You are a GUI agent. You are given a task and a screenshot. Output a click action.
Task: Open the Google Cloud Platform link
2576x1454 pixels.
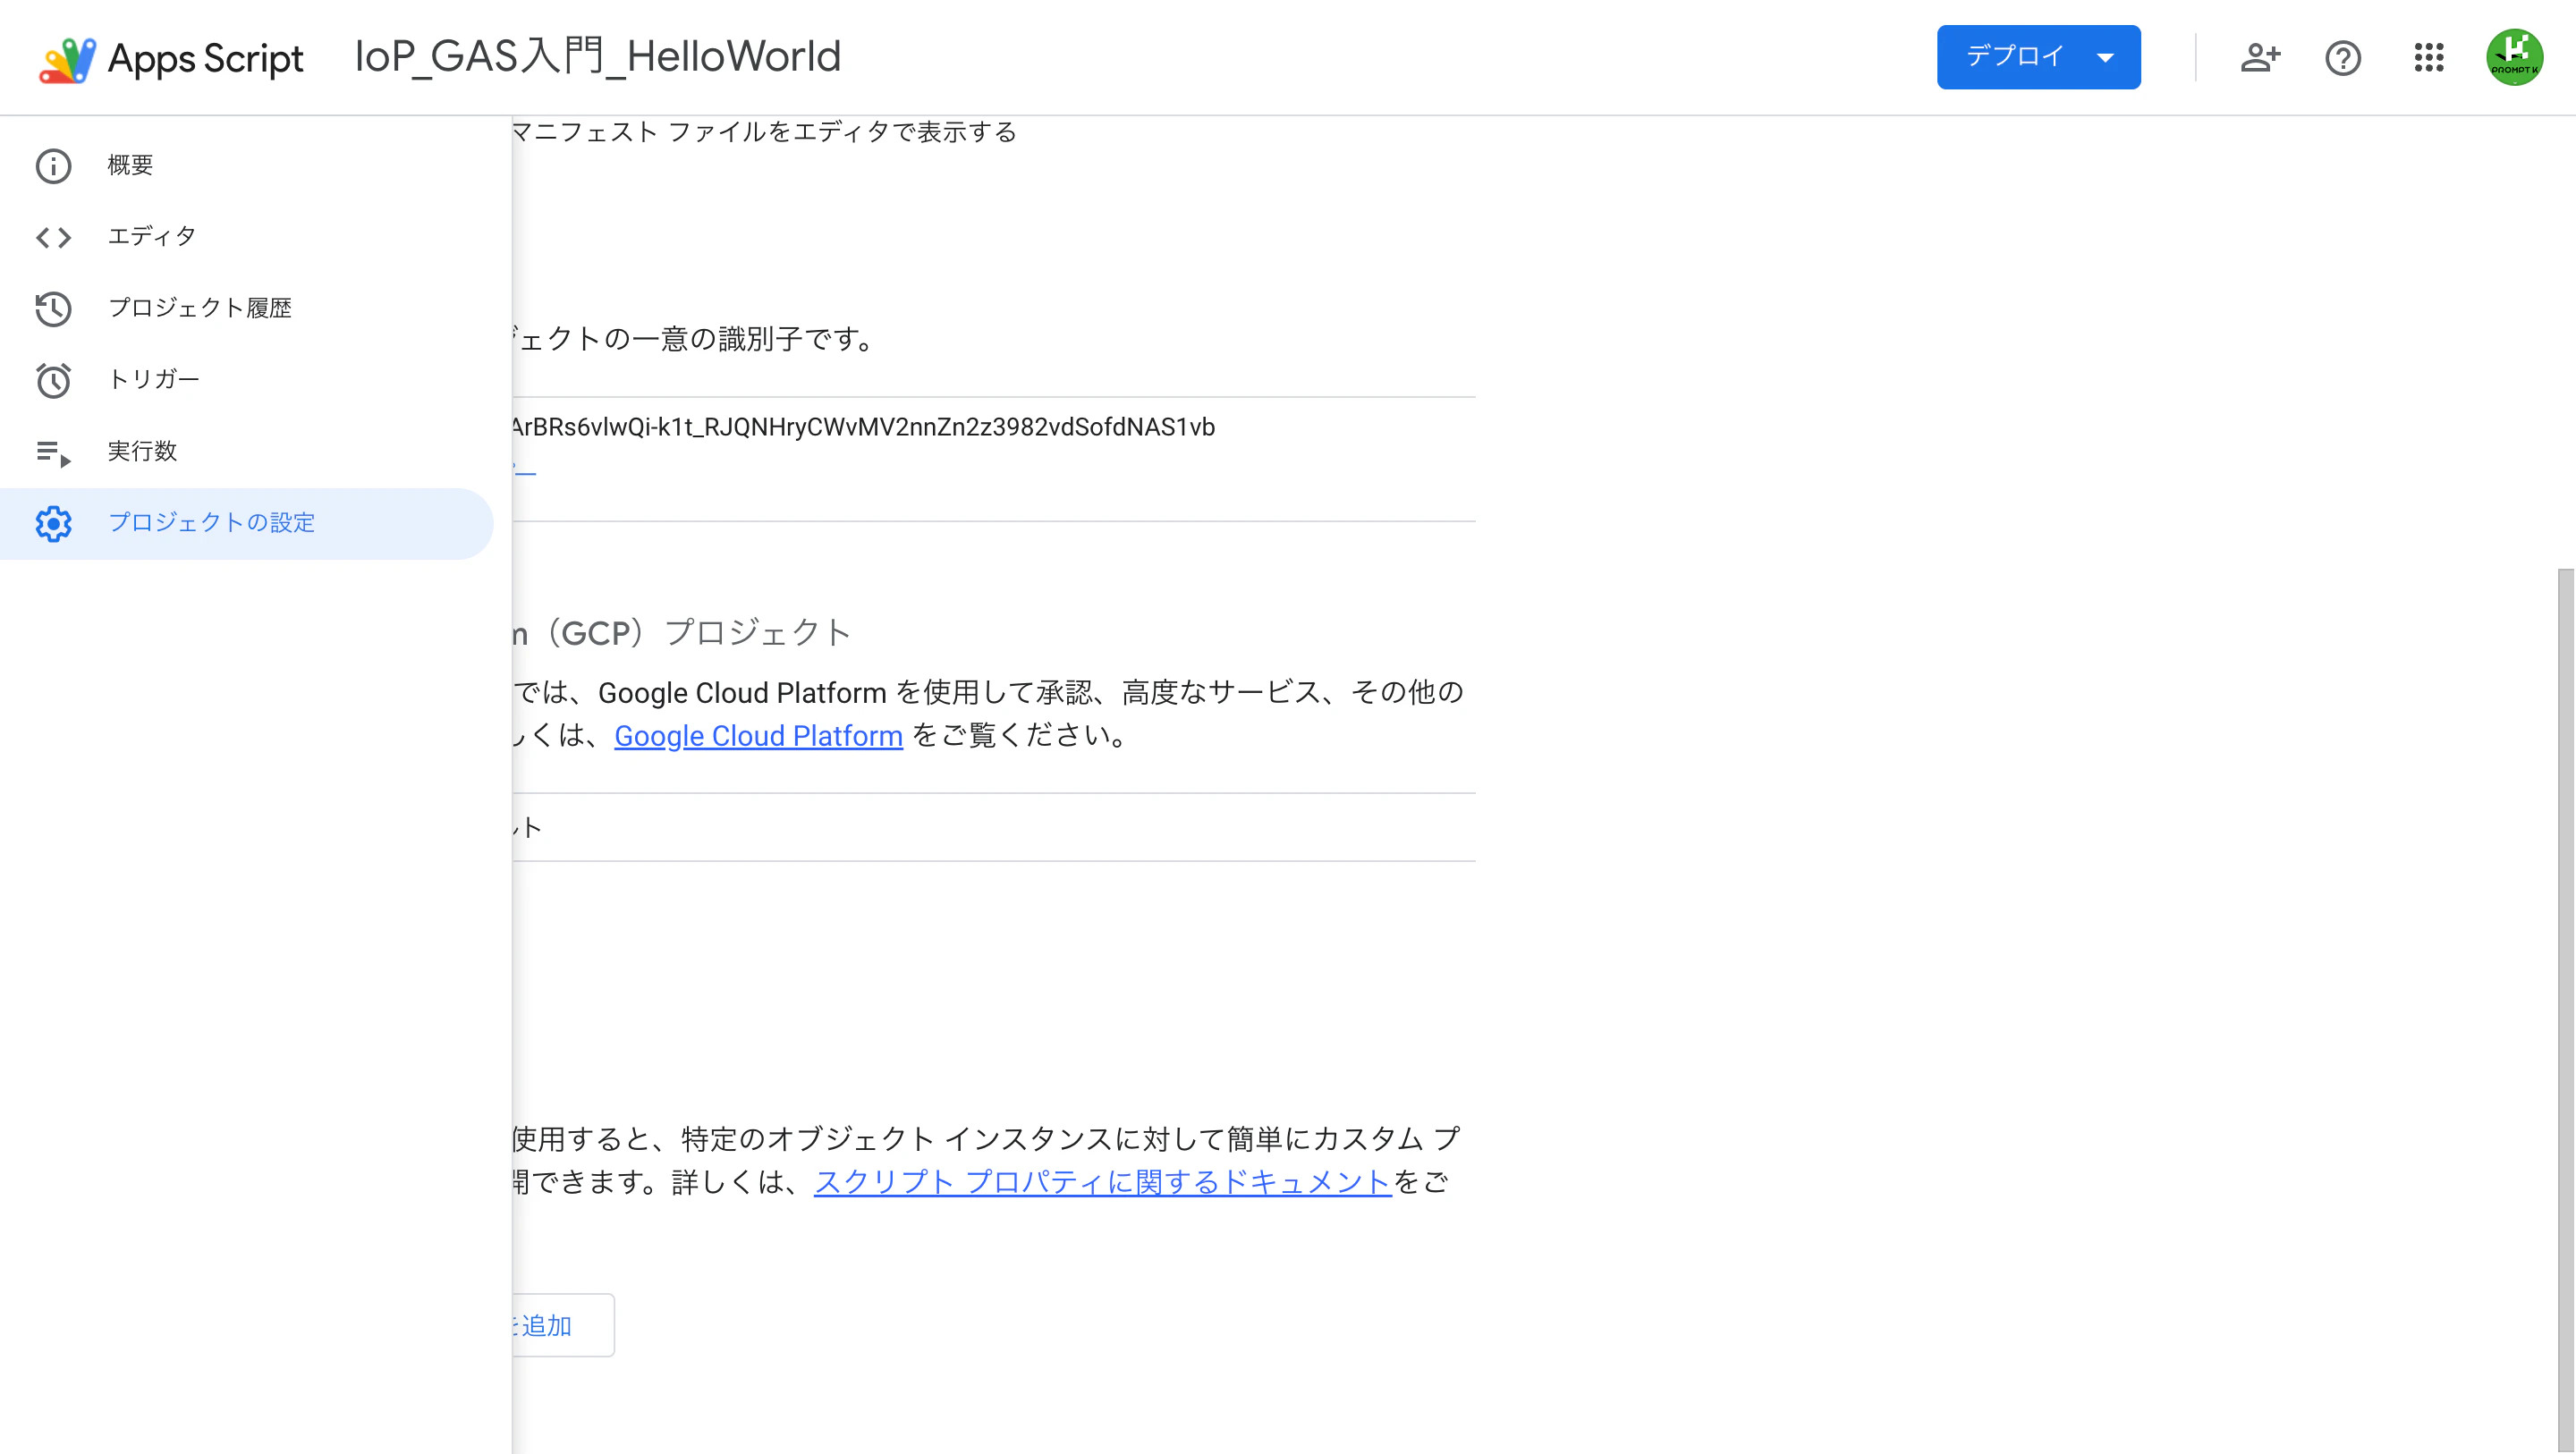pos(758,736)
